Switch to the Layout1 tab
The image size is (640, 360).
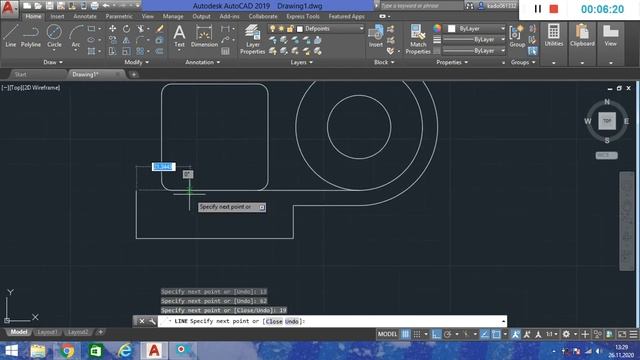[x=47, y=332]
